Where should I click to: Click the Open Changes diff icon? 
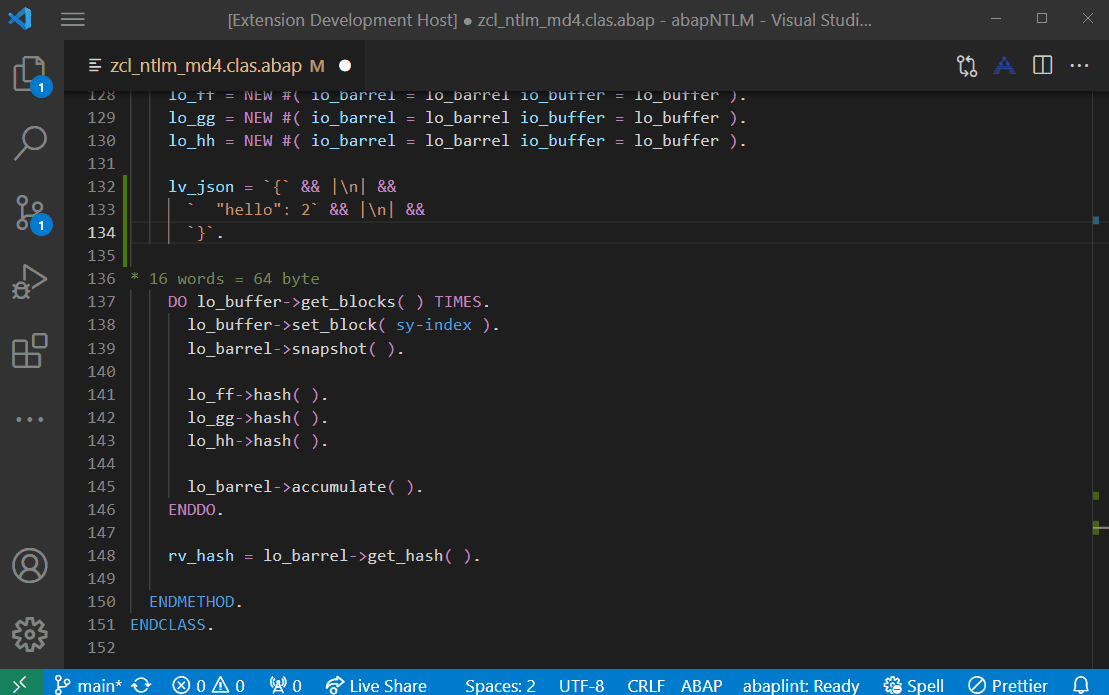(x=966, y=64)
